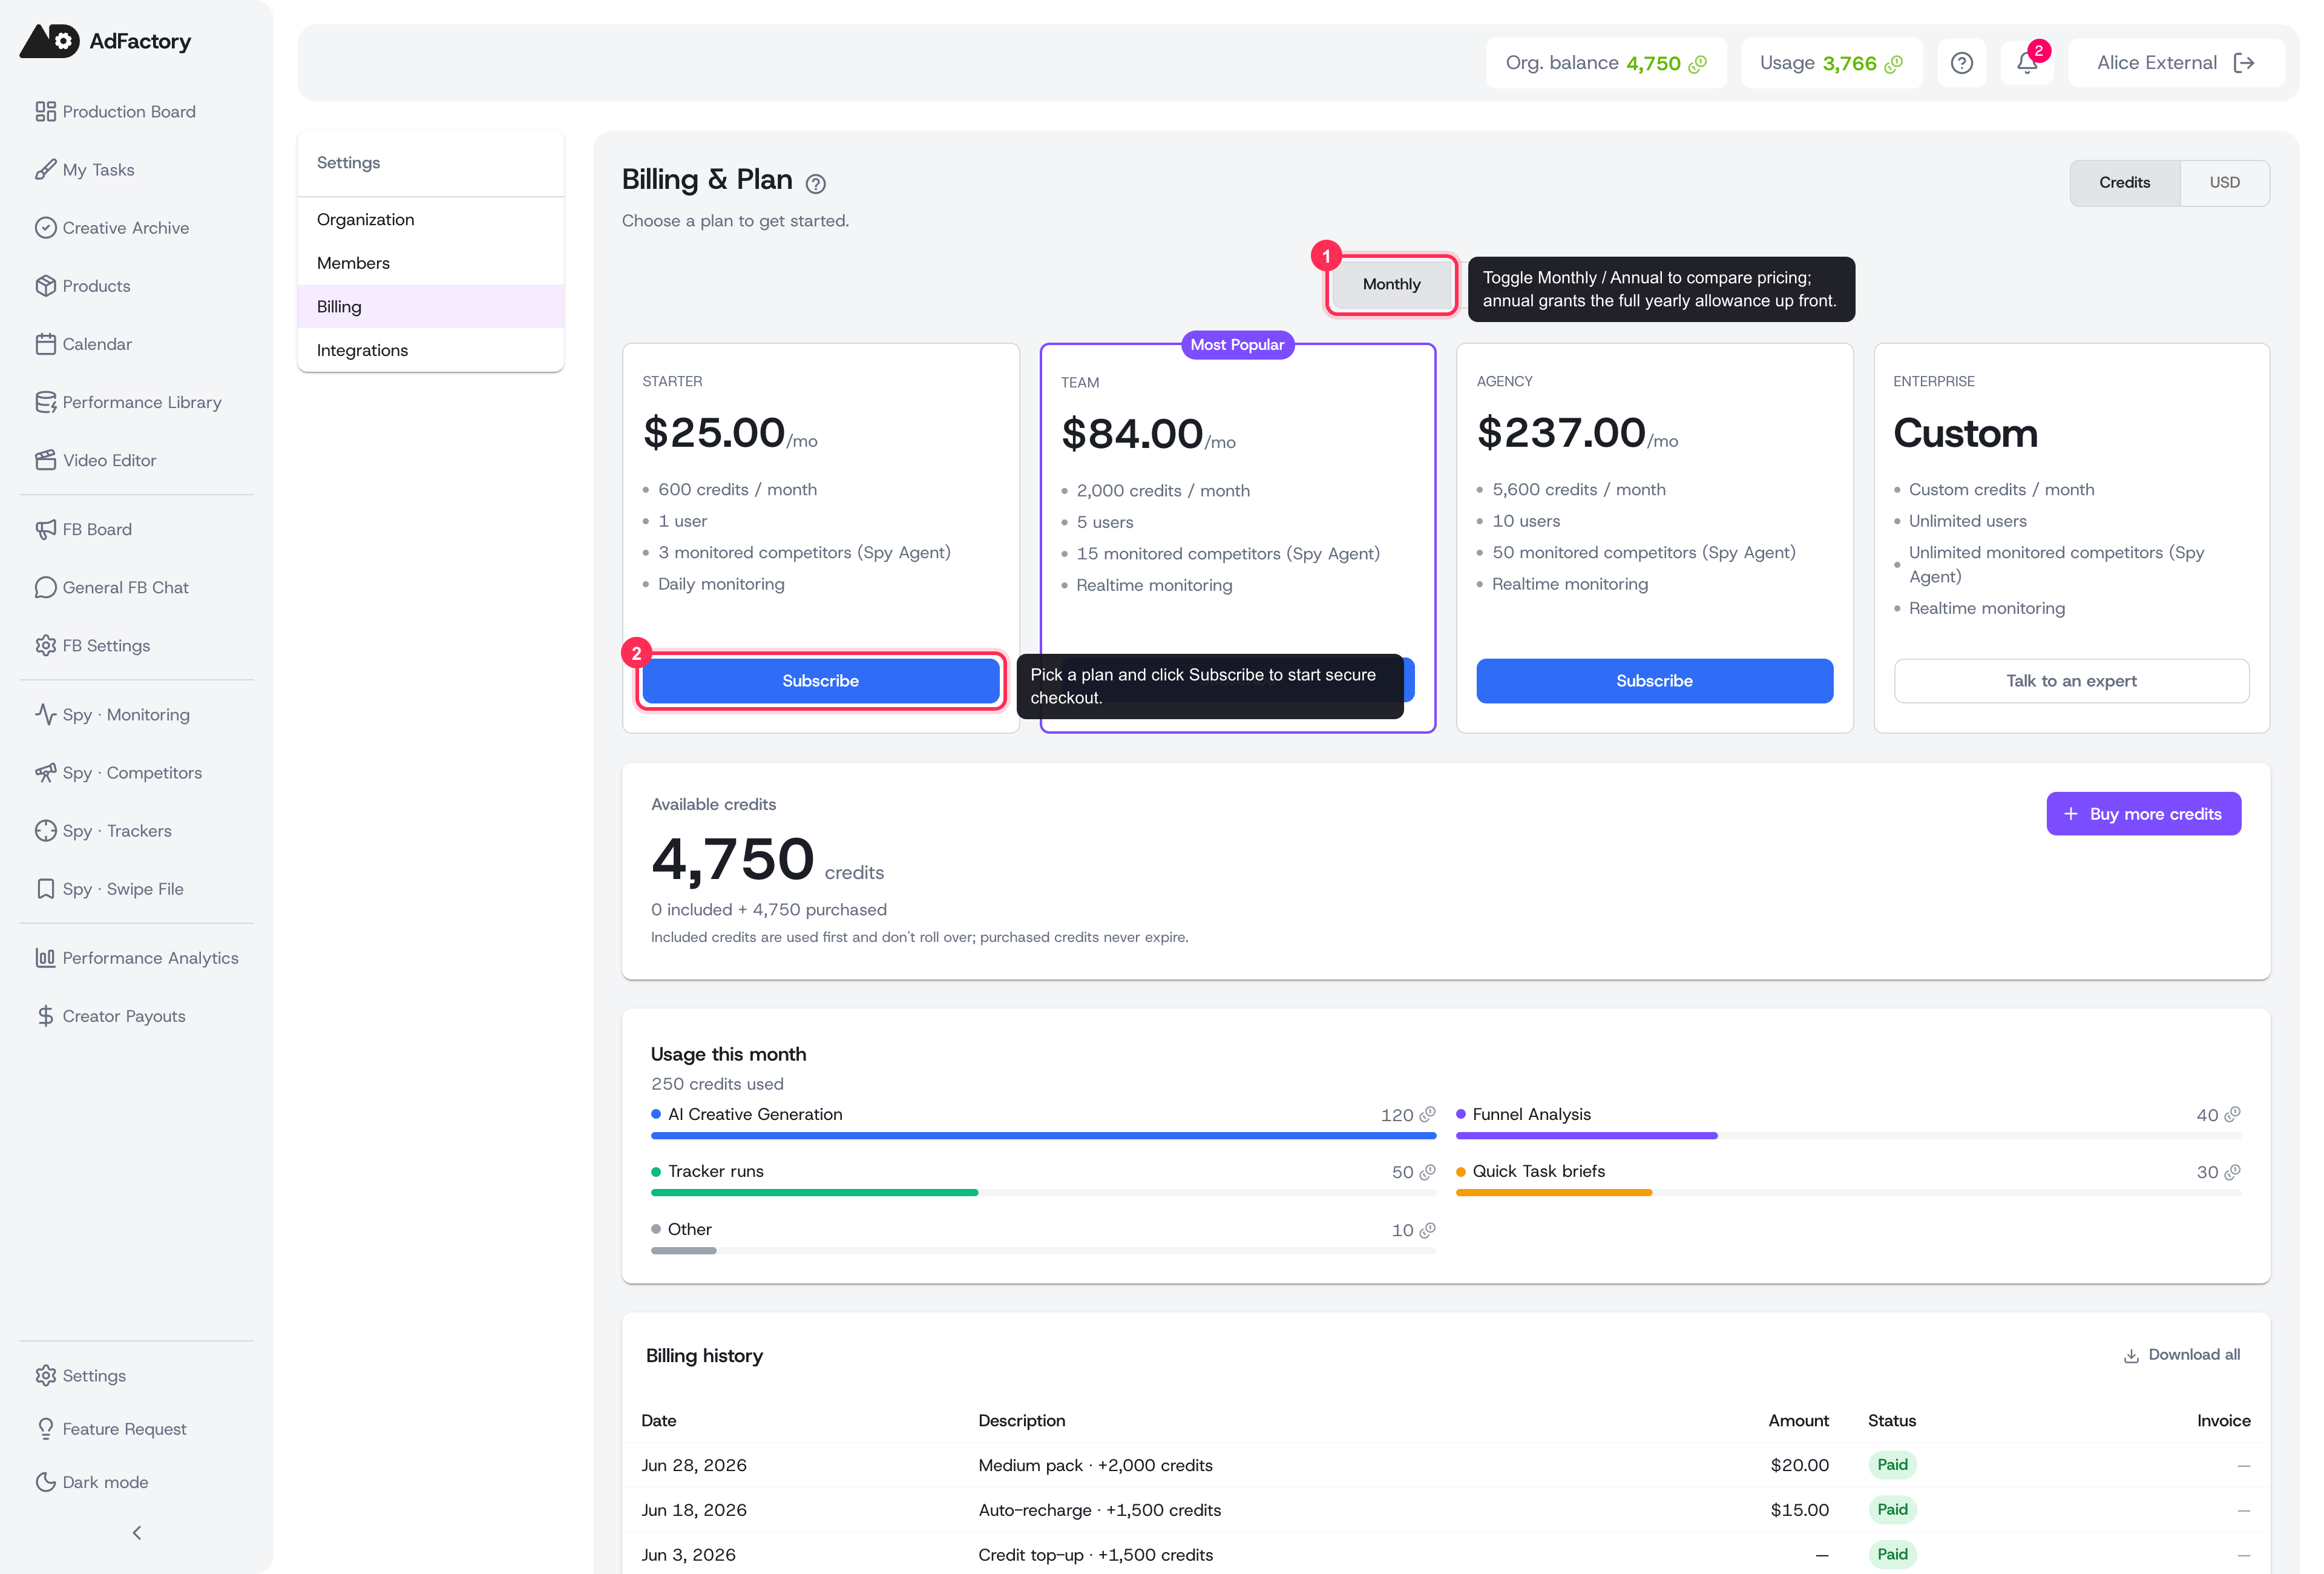Click the Org. balance indicator
Viewport: 2324px width, 1574px height.
click(1606, 63)
